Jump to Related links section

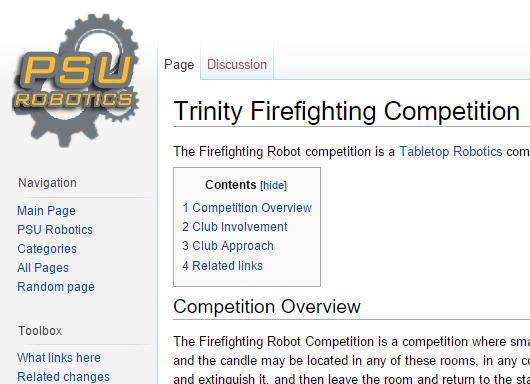(222, 266)
